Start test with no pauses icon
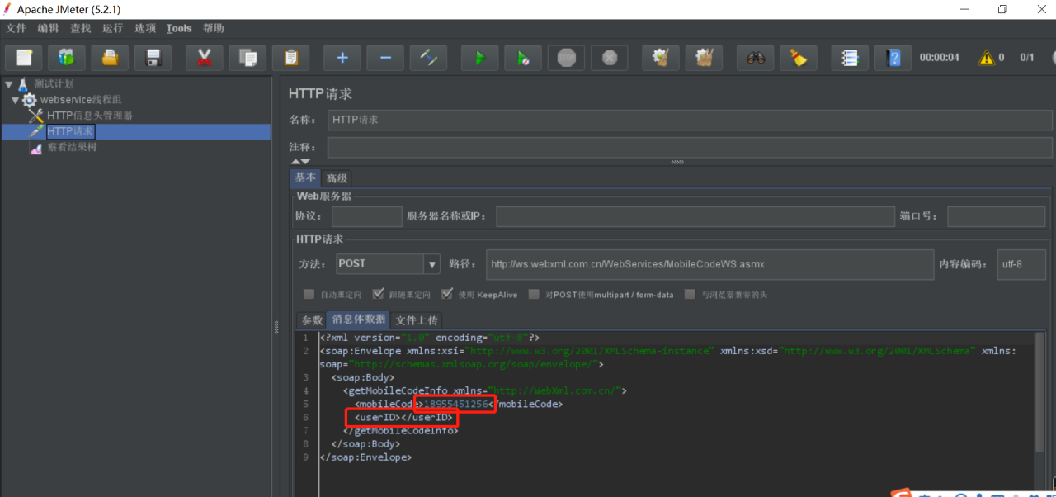The image size is (1056, 497). tap(523, 58)
